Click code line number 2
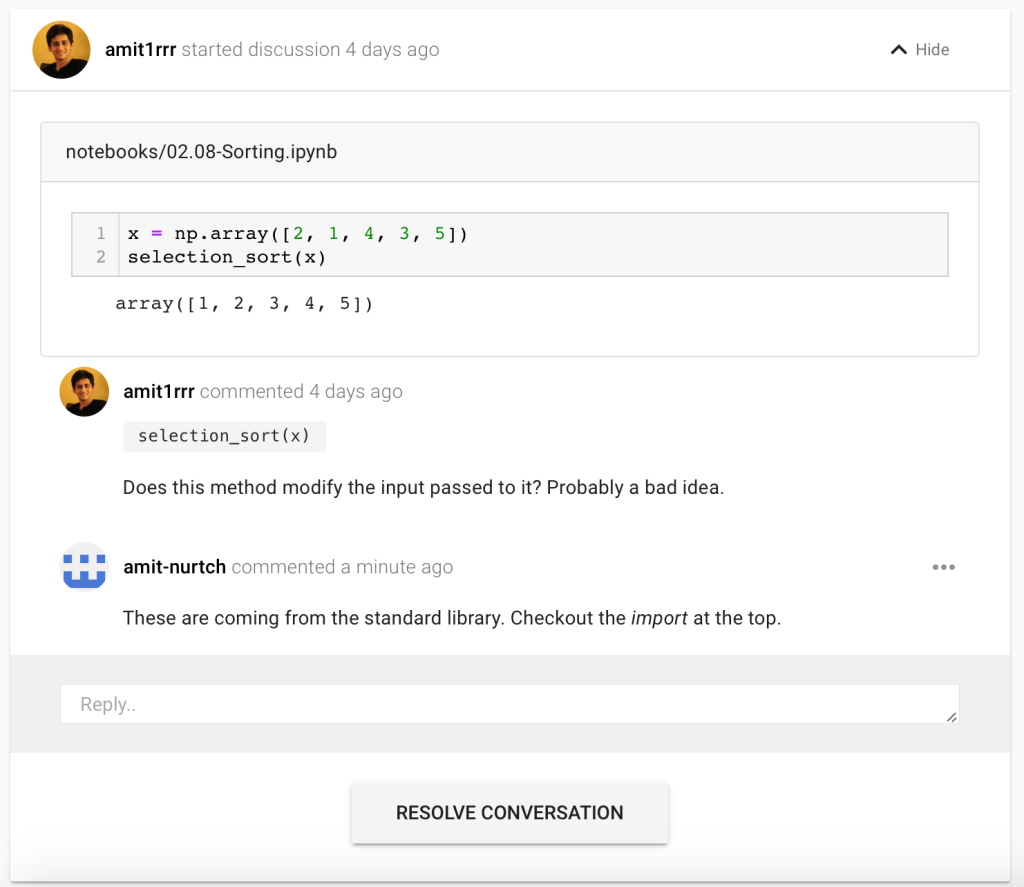 101,257
